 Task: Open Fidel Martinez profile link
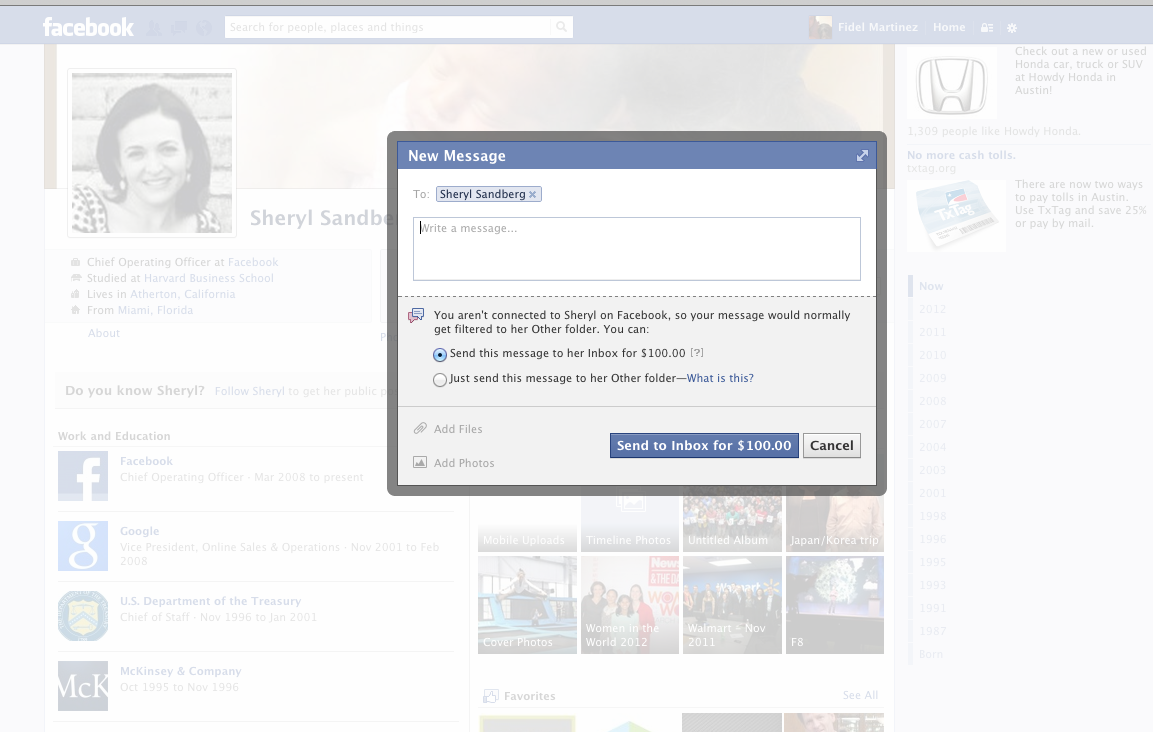click(x=878, y=27)
